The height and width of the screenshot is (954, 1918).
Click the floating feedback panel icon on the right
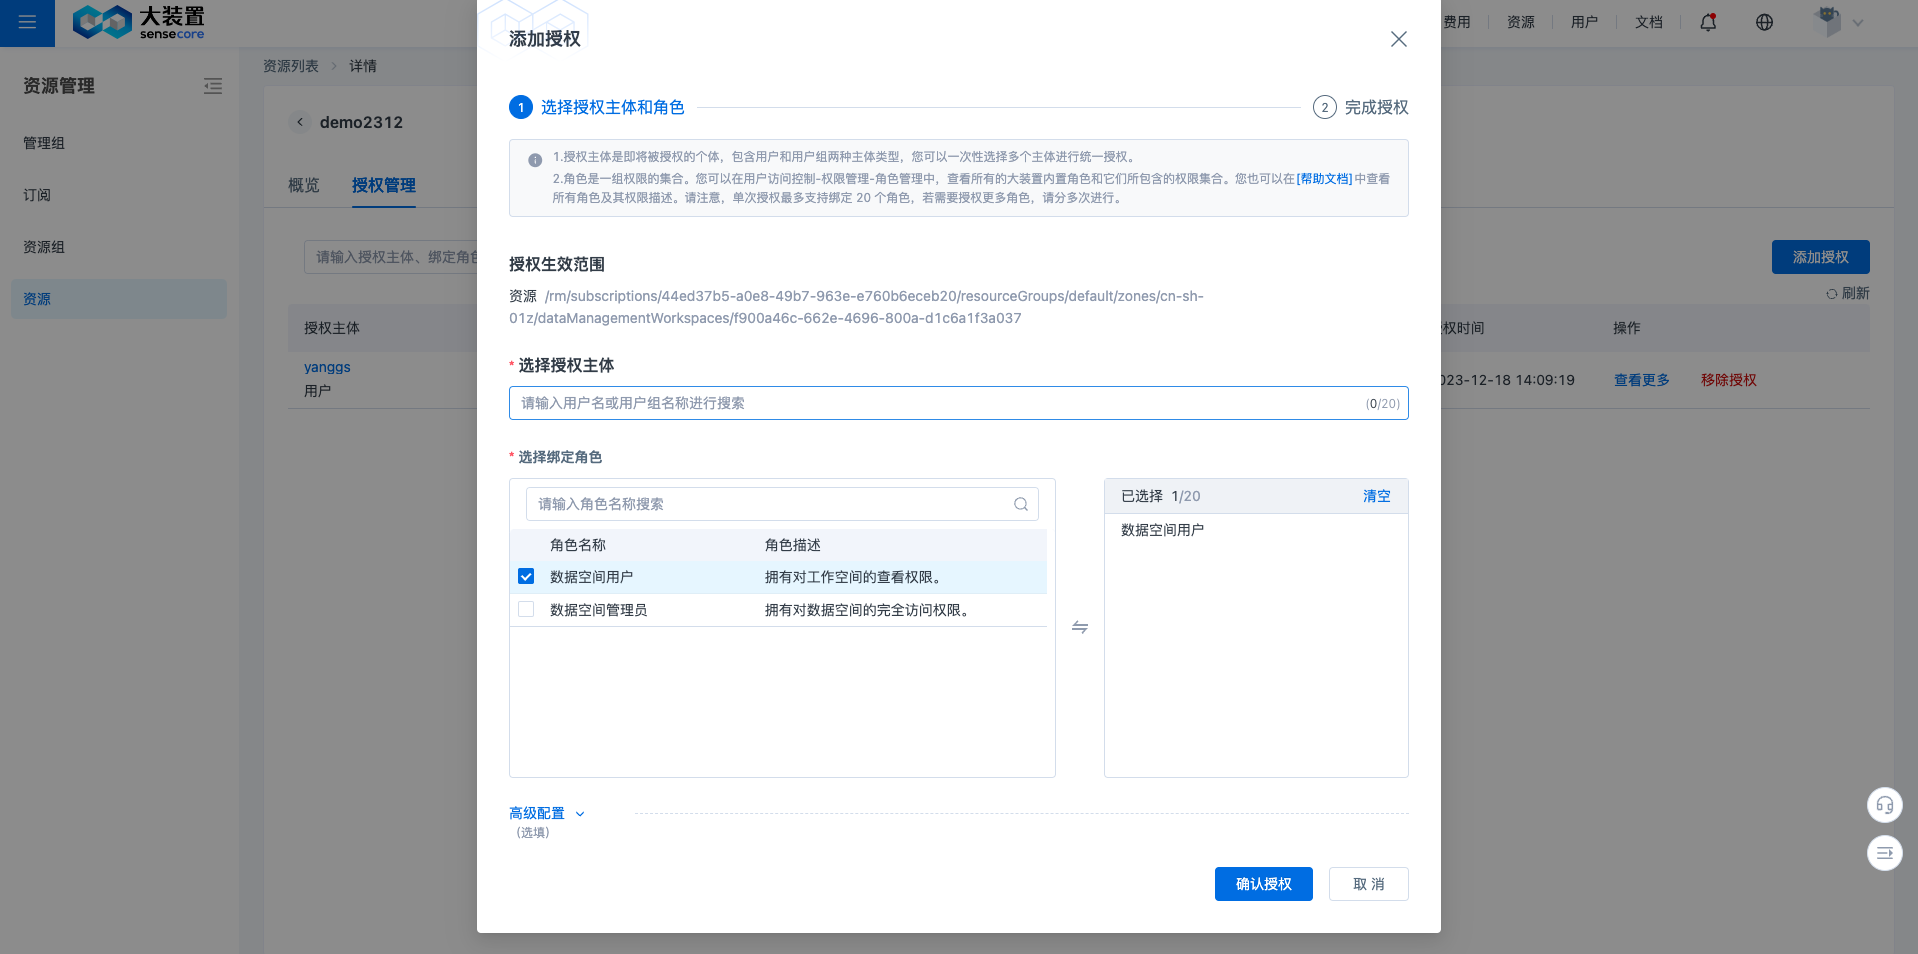(1884, 853)
